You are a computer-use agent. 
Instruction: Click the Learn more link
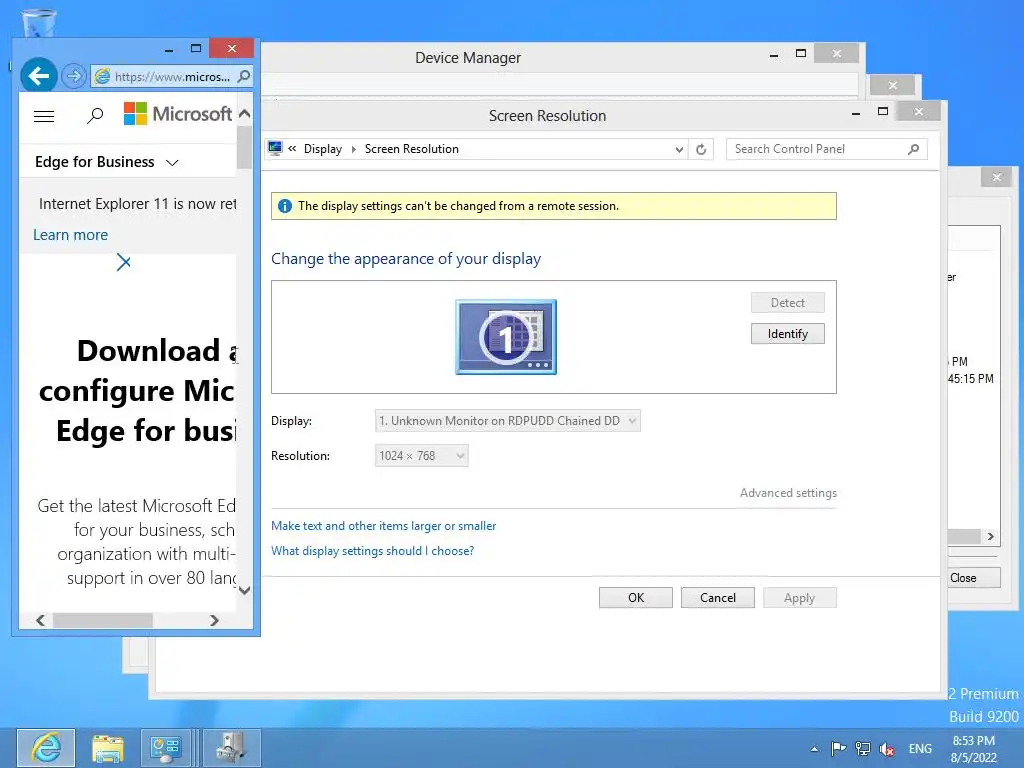point(71,235)
